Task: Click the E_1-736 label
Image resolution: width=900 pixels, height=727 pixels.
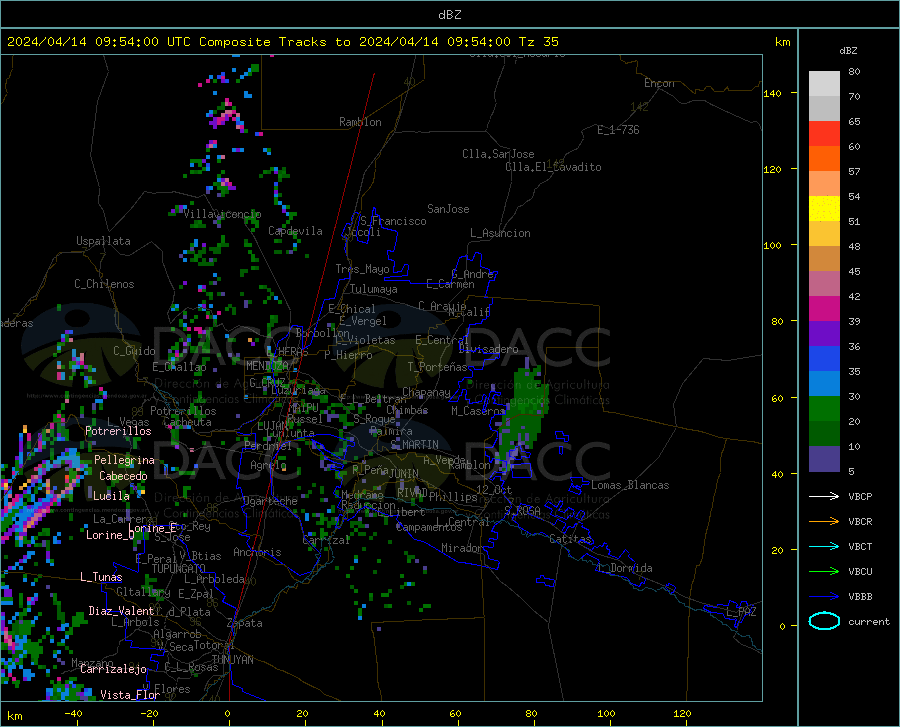Action: 618,130
